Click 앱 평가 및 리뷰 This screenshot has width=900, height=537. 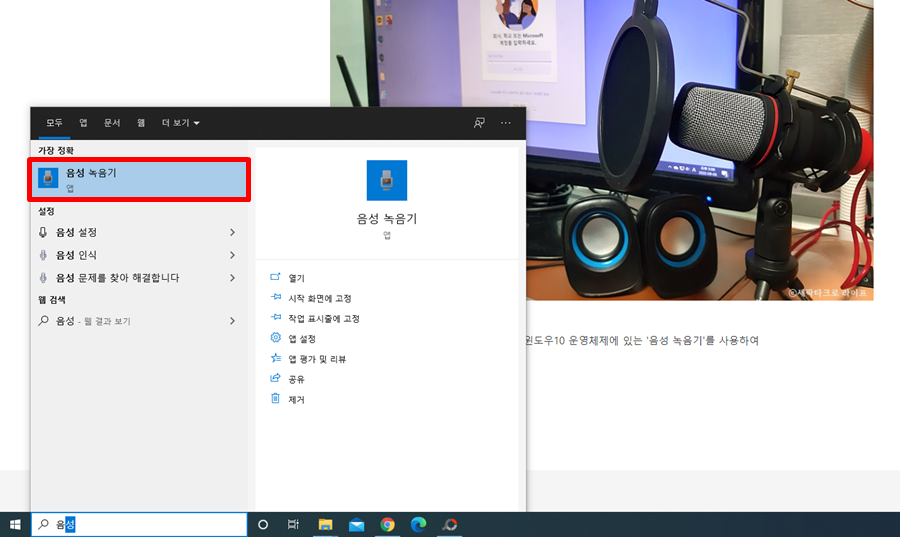[317, 359]
